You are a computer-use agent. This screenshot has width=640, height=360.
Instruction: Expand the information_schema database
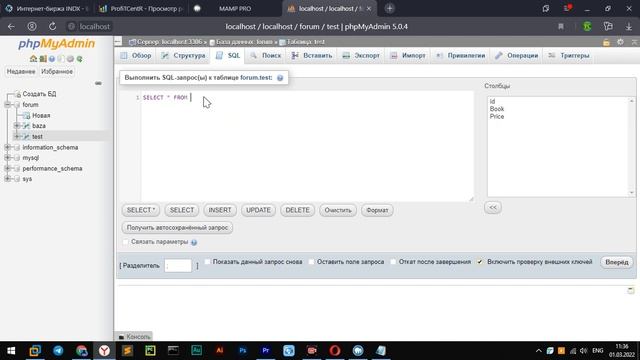click(7, 147)
